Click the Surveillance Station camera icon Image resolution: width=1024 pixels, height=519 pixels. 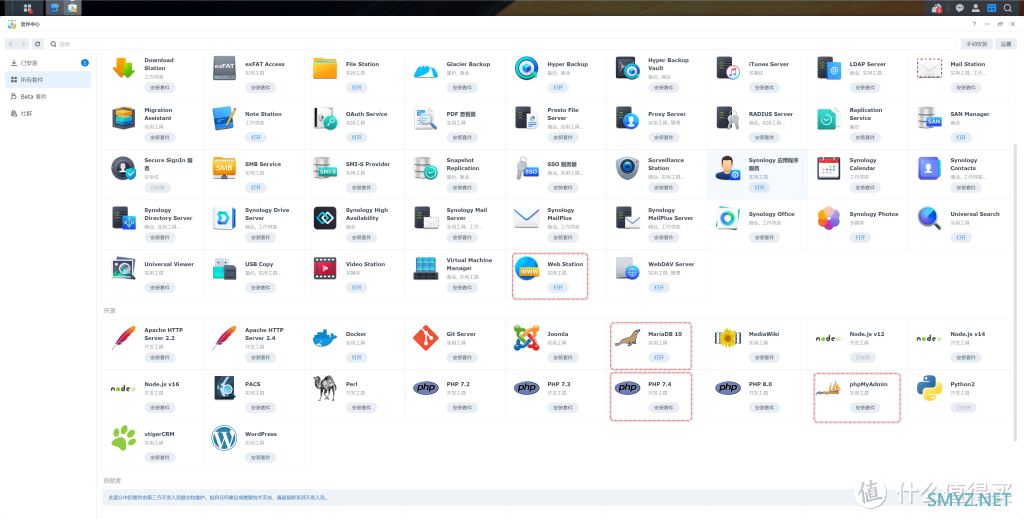pyautogui.click(x=627, y=168)
